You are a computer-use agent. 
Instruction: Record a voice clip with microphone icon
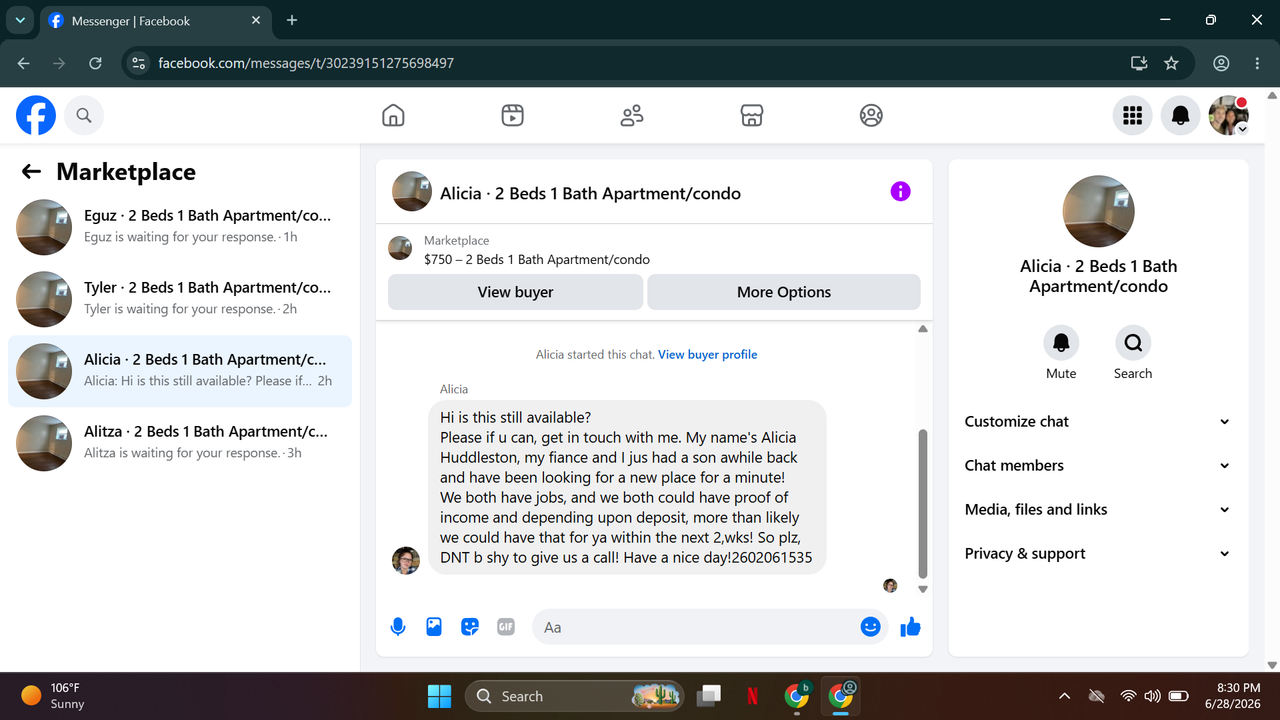[x=398, y=627]
